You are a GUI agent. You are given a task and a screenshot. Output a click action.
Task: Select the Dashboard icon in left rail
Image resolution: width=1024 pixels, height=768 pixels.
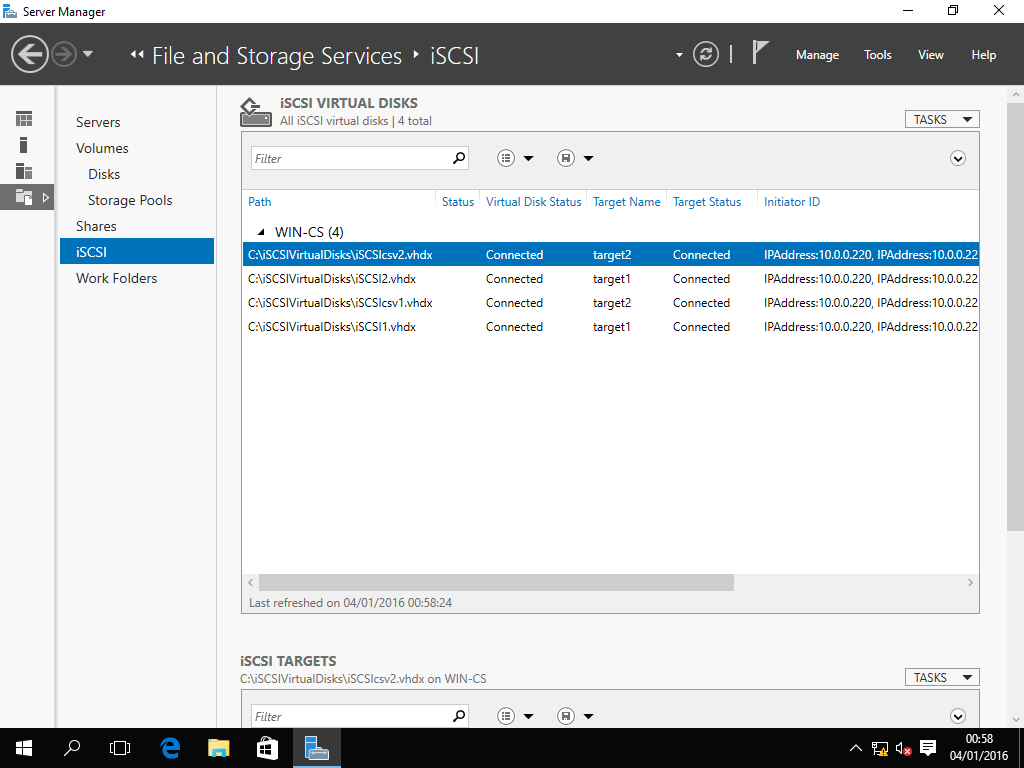(x=24, y=119)
